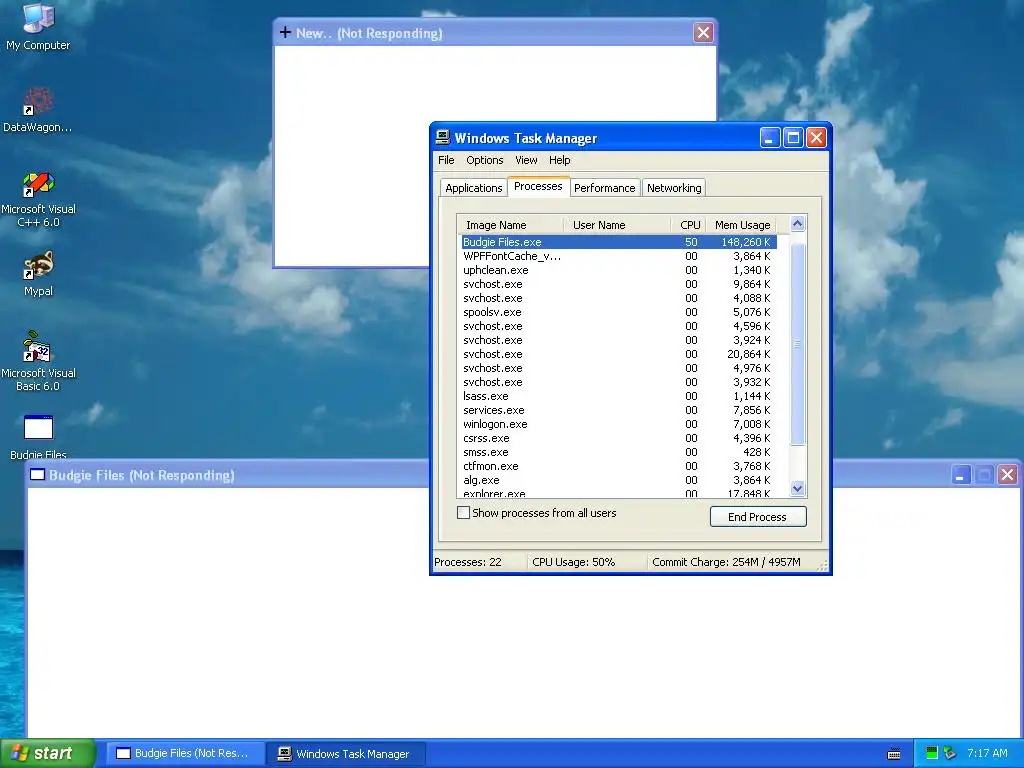
Task: Select Microsoft Visual C++ 6.0 shortcut
Action: pos(38,200)
